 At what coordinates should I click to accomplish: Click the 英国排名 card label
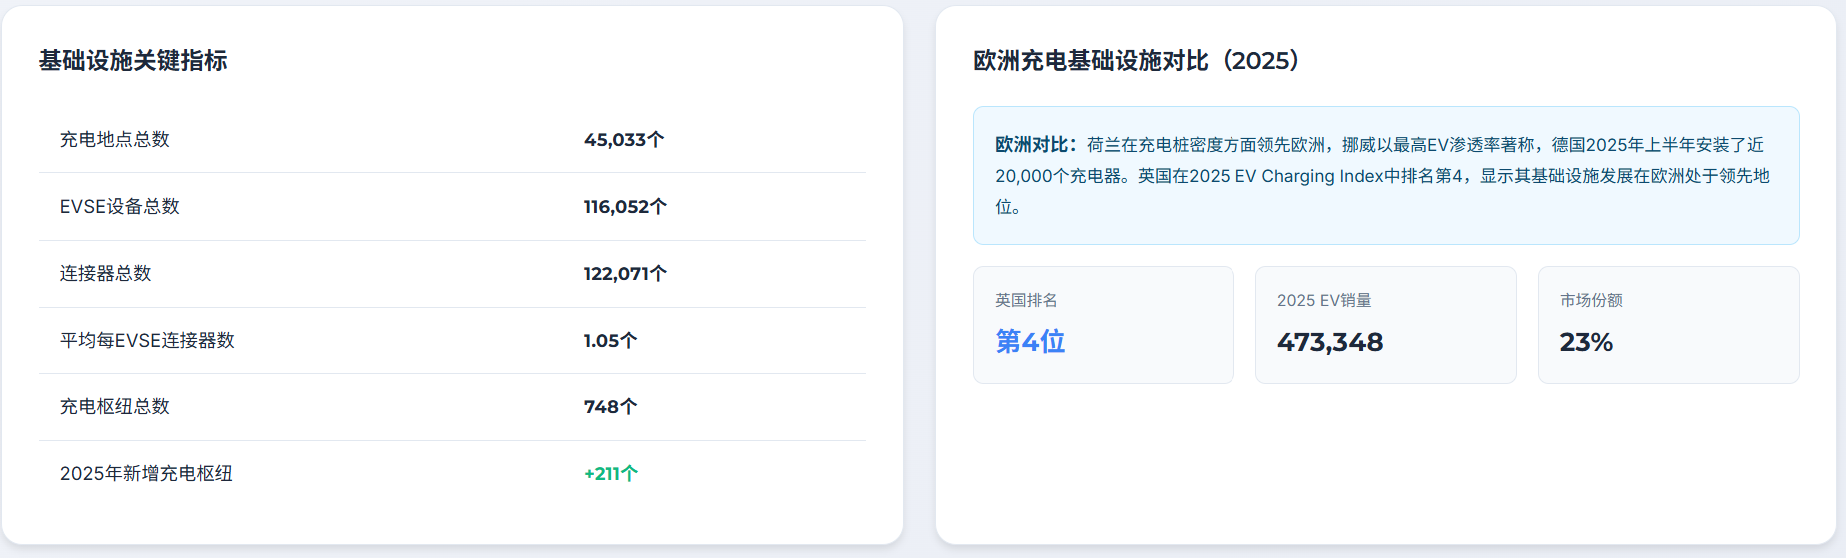tap(1026, 300)
